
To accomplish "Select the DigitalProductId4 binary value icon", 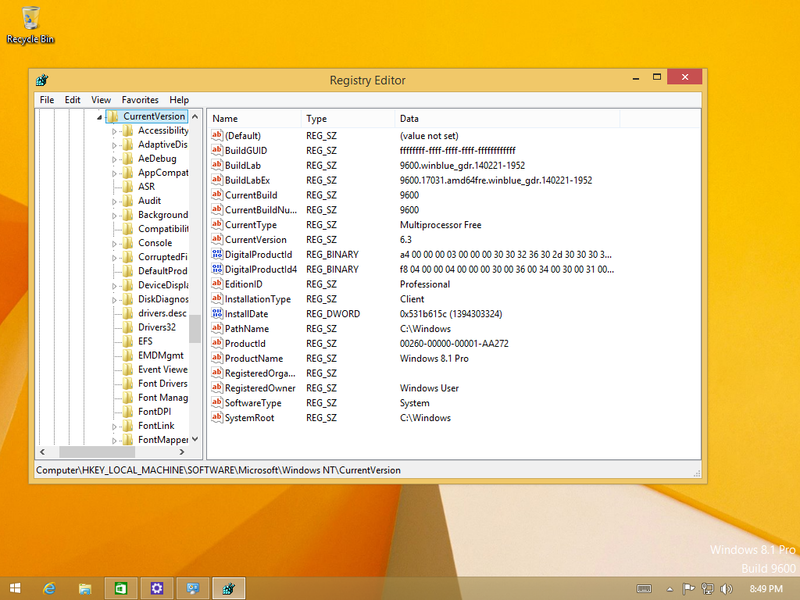I will click(217, 269).
